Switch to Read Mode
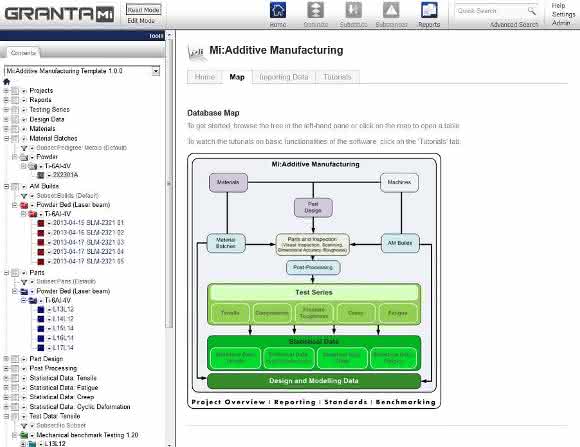 pos(144,10)
